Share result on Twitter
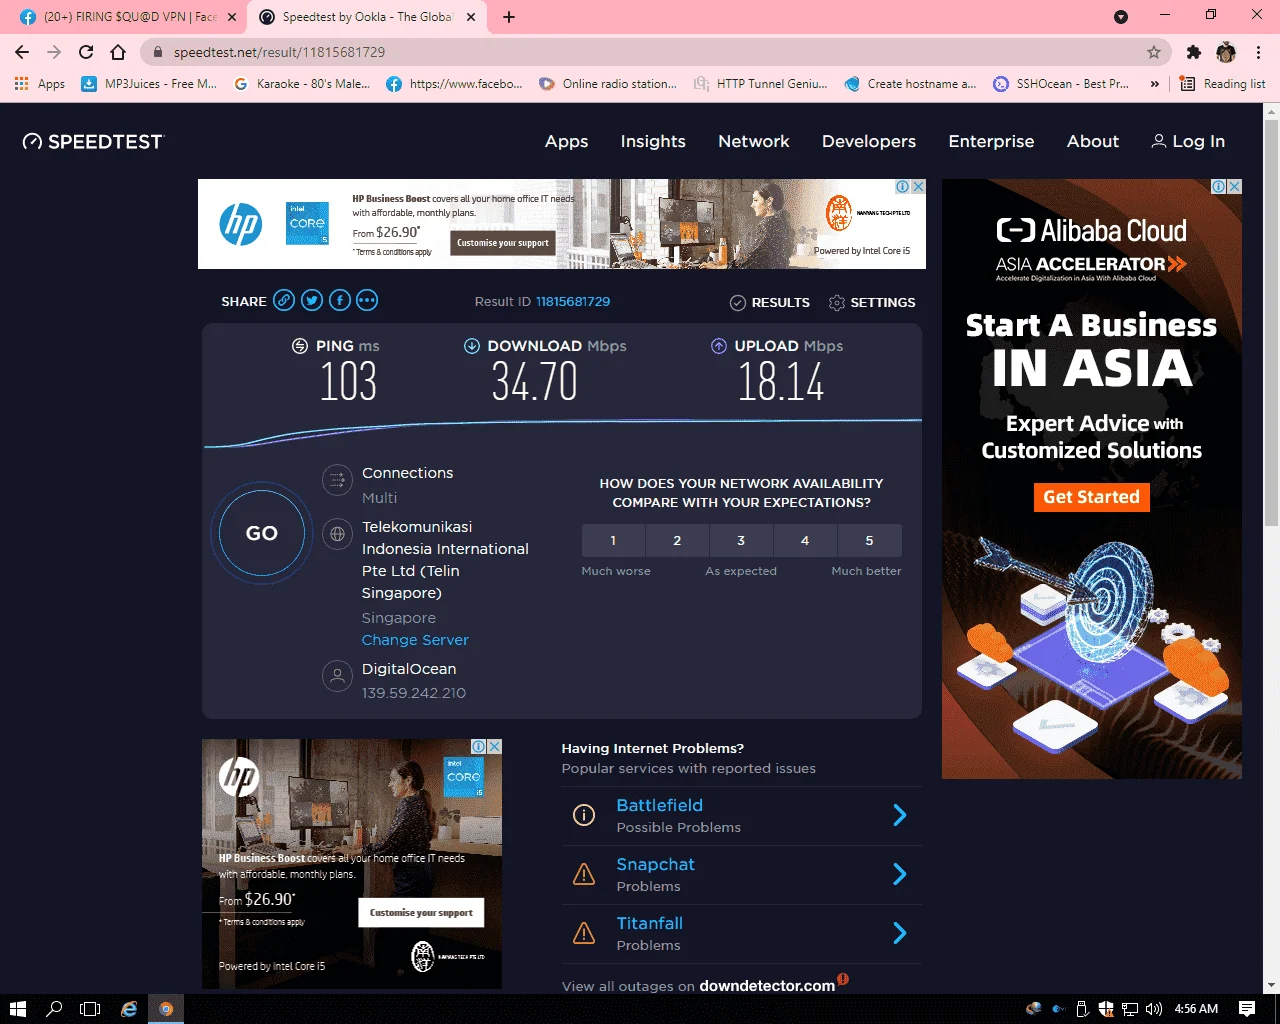 (312, 300)
